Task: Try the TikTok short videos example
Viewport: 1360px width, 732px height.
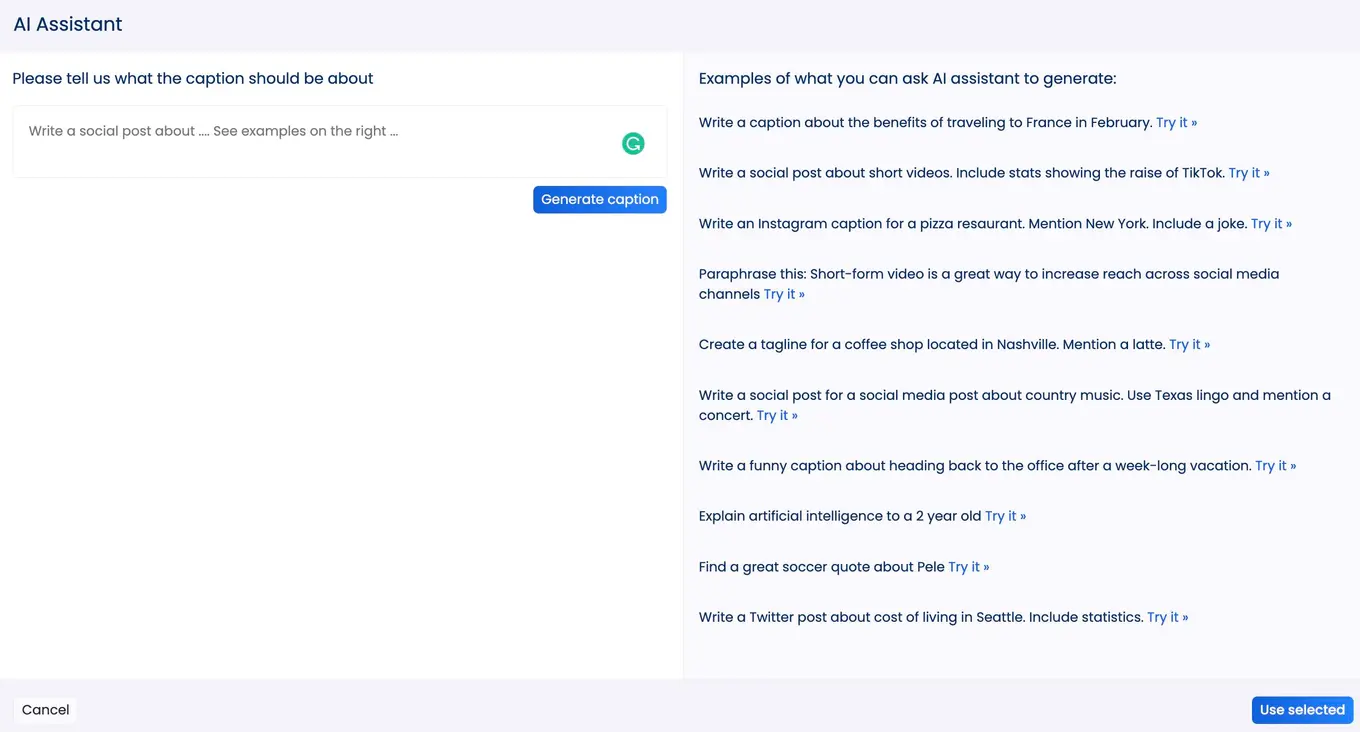Action: (x=1249, y=172)
